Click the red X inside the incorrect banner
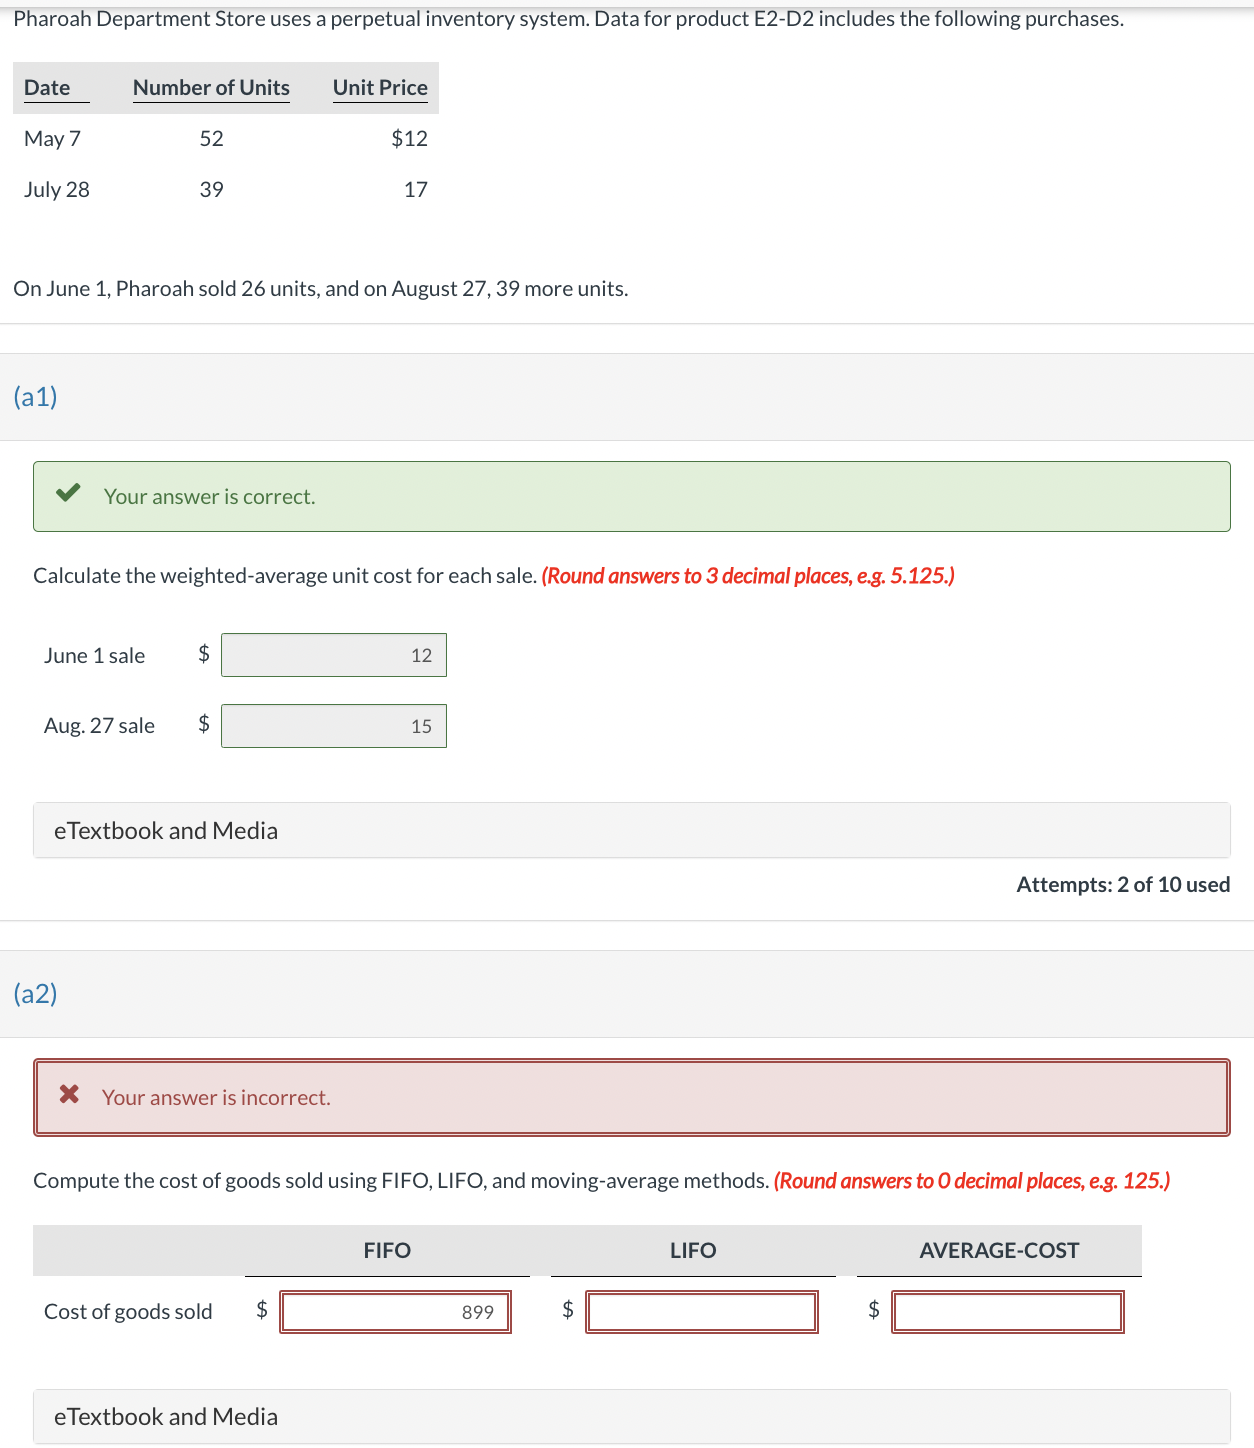The image size is (1254, 1448). point(68,1095)
